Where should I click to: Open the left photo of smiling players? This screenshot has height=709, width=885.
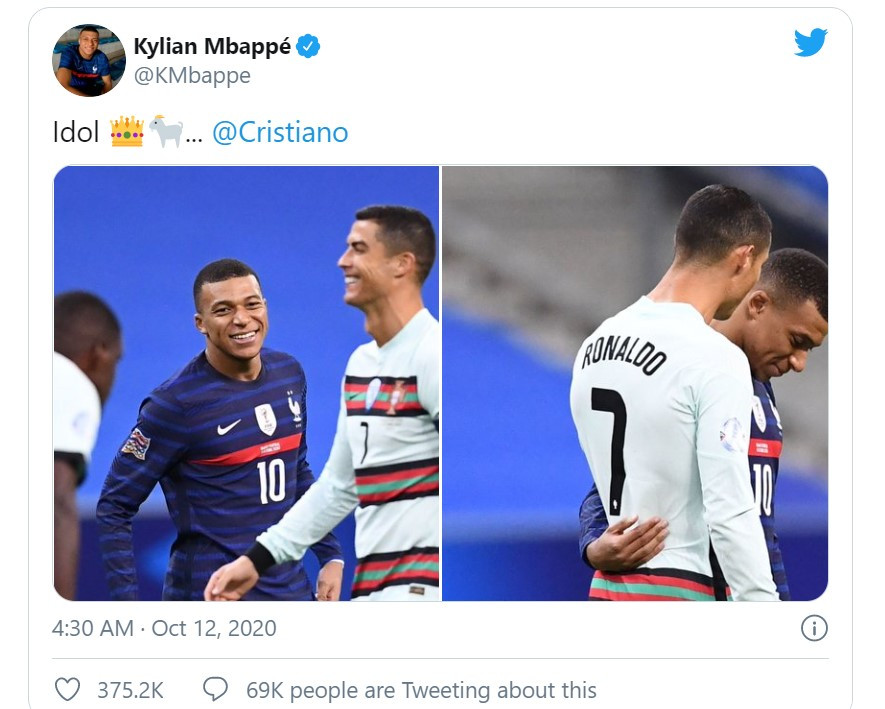[x=246, y=383]
